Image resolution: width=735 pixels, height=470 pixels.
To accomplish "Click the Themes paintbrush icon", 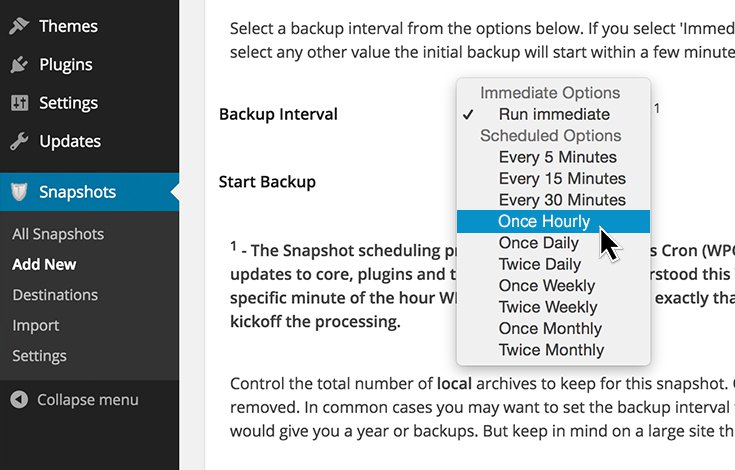I will [x=19, y=26].
